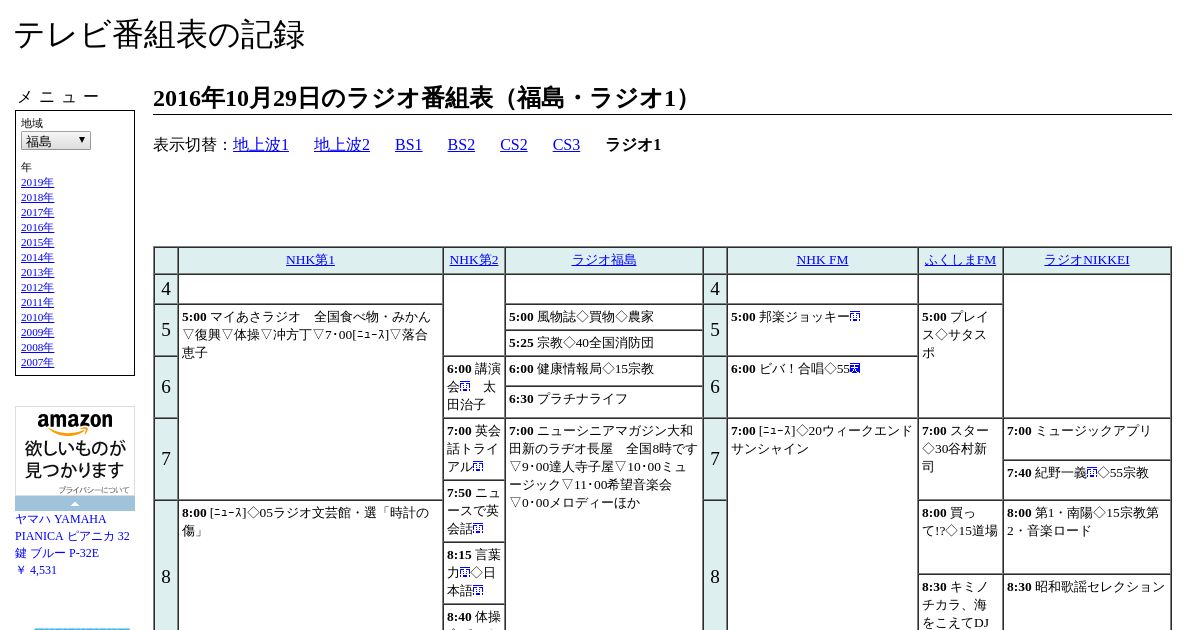Image resolution: width=1200 pixels, height=630 pixels.
Task: Click the ad privacy プライバシーについて label
Action: click(x=93, y=490)
